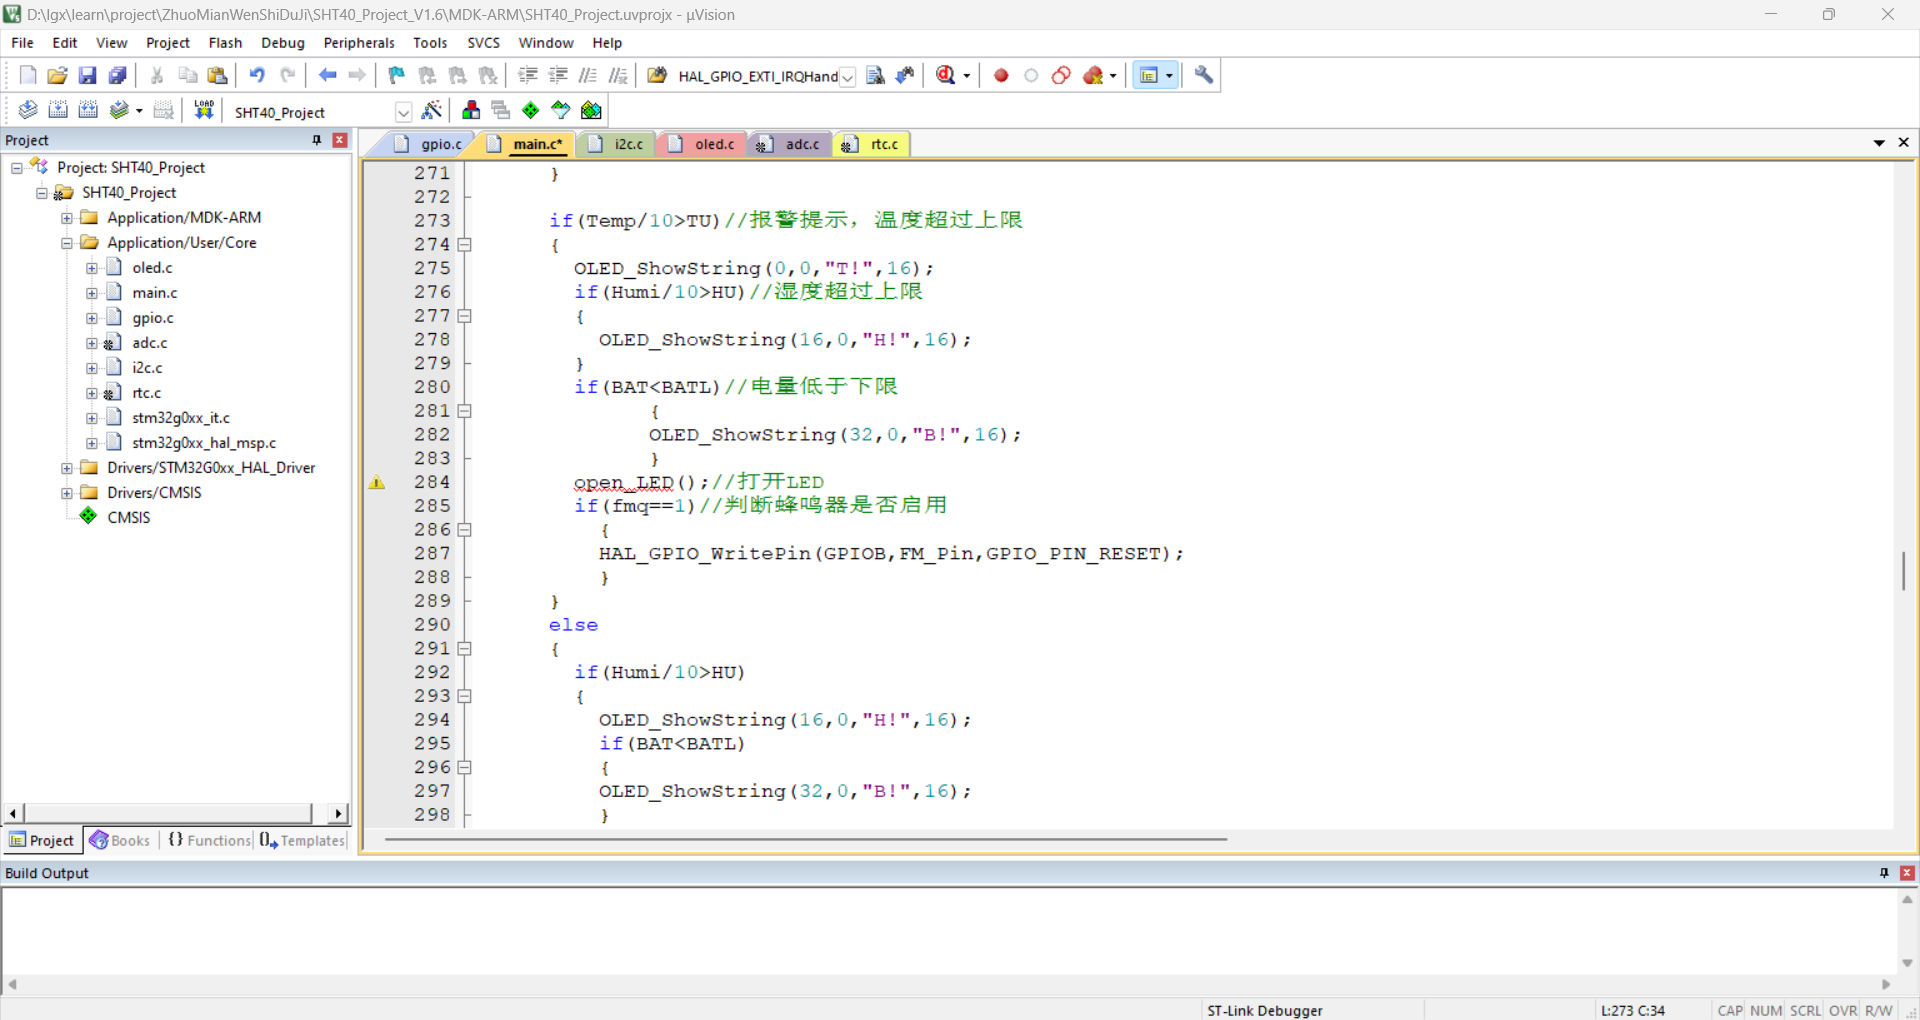Expand the Drivers/CMSIS folder

coord(67,493)
